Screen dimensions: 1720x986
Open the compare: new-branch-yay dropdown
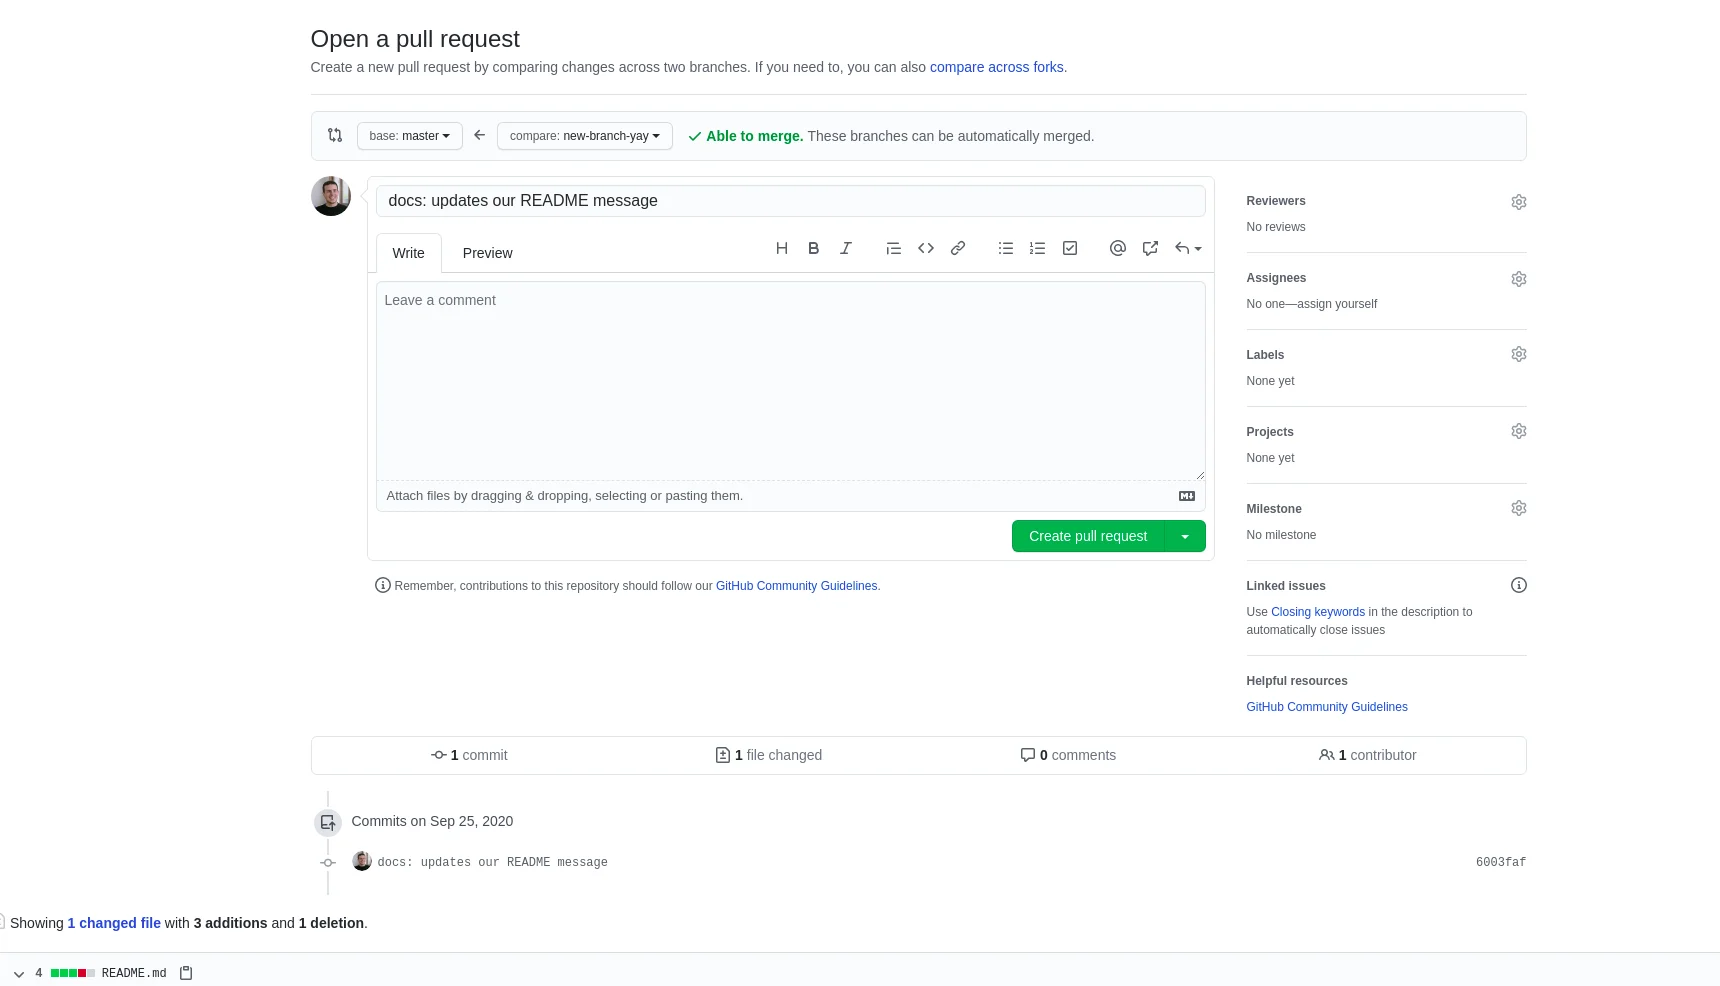(584, 136)
